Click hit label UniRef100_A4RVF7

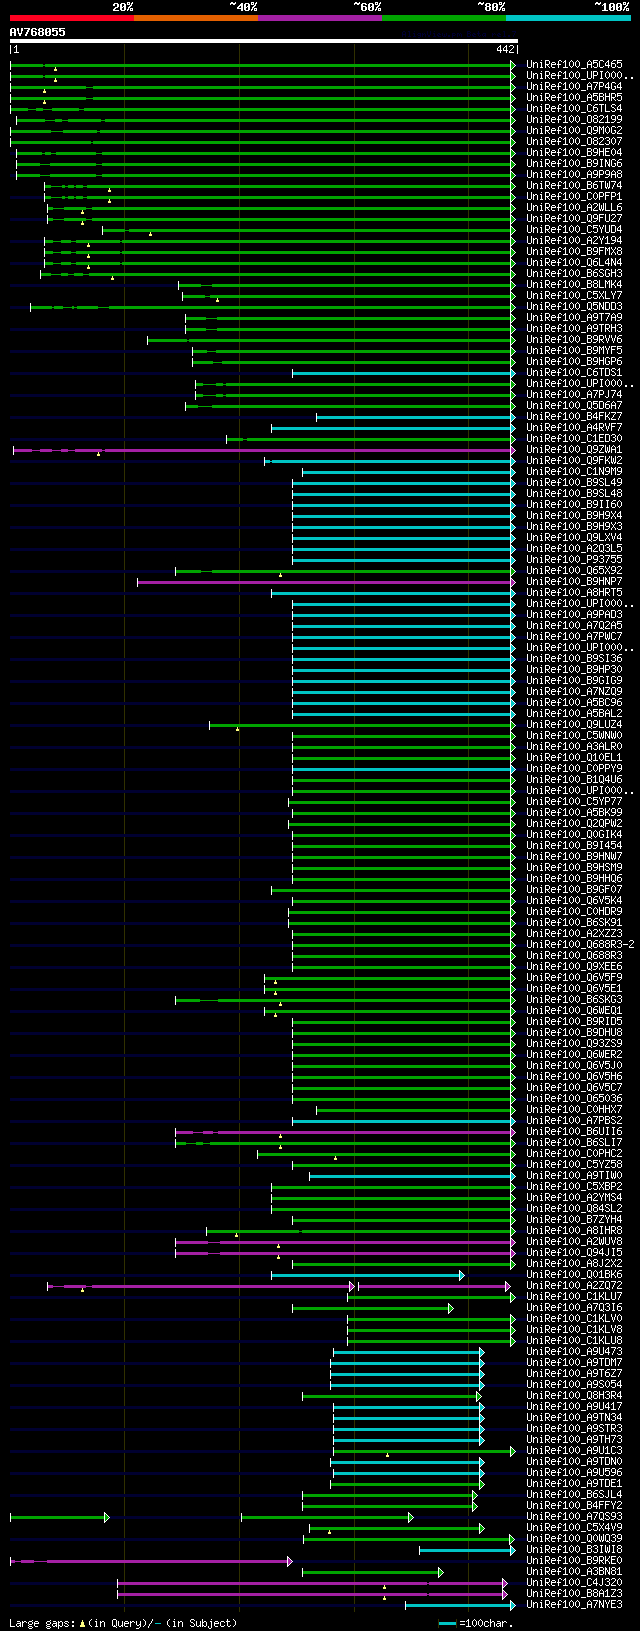tap(574, 428)
